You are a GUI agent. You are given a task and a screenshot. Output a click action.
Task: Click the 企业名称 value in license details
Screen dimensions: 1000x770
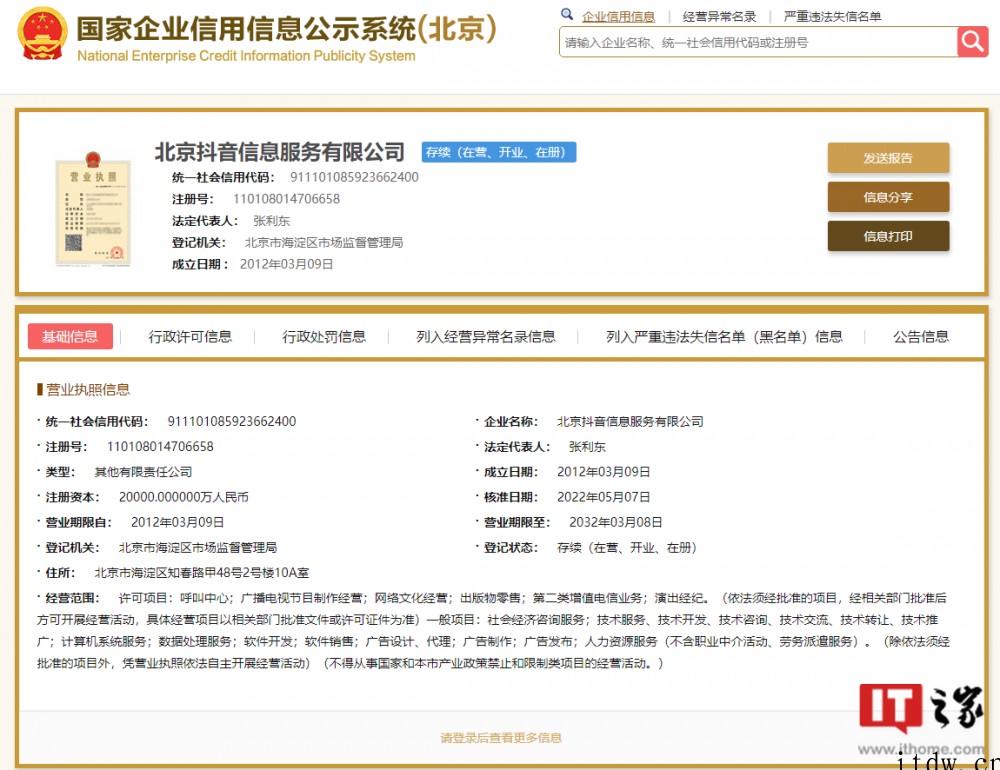630,422
